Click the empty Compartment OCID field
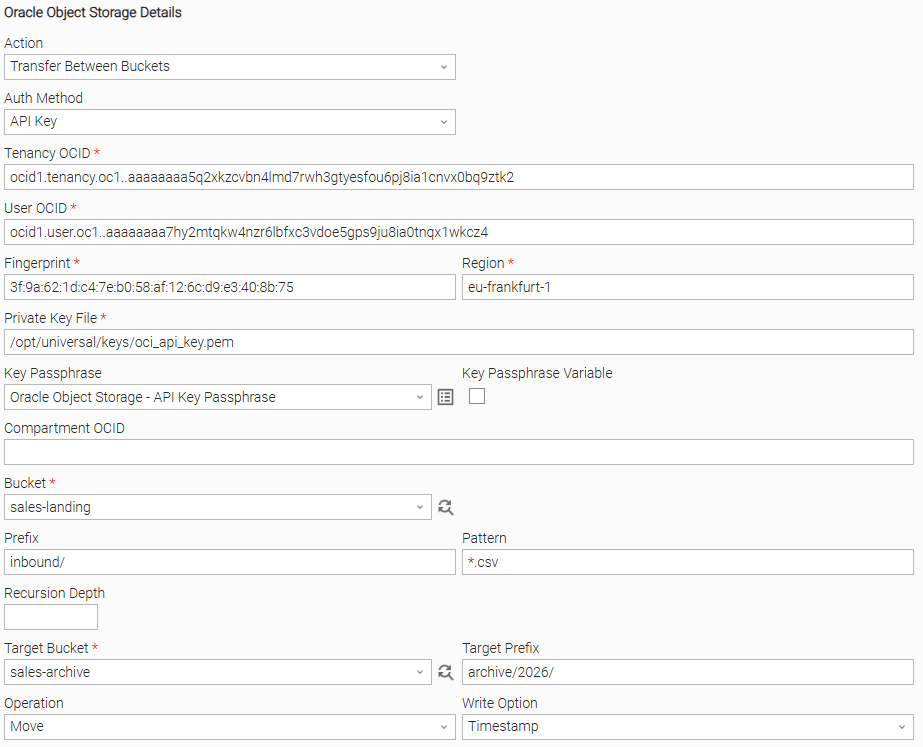This screenshot has width=923, height=747. click(x=459, y=452)
